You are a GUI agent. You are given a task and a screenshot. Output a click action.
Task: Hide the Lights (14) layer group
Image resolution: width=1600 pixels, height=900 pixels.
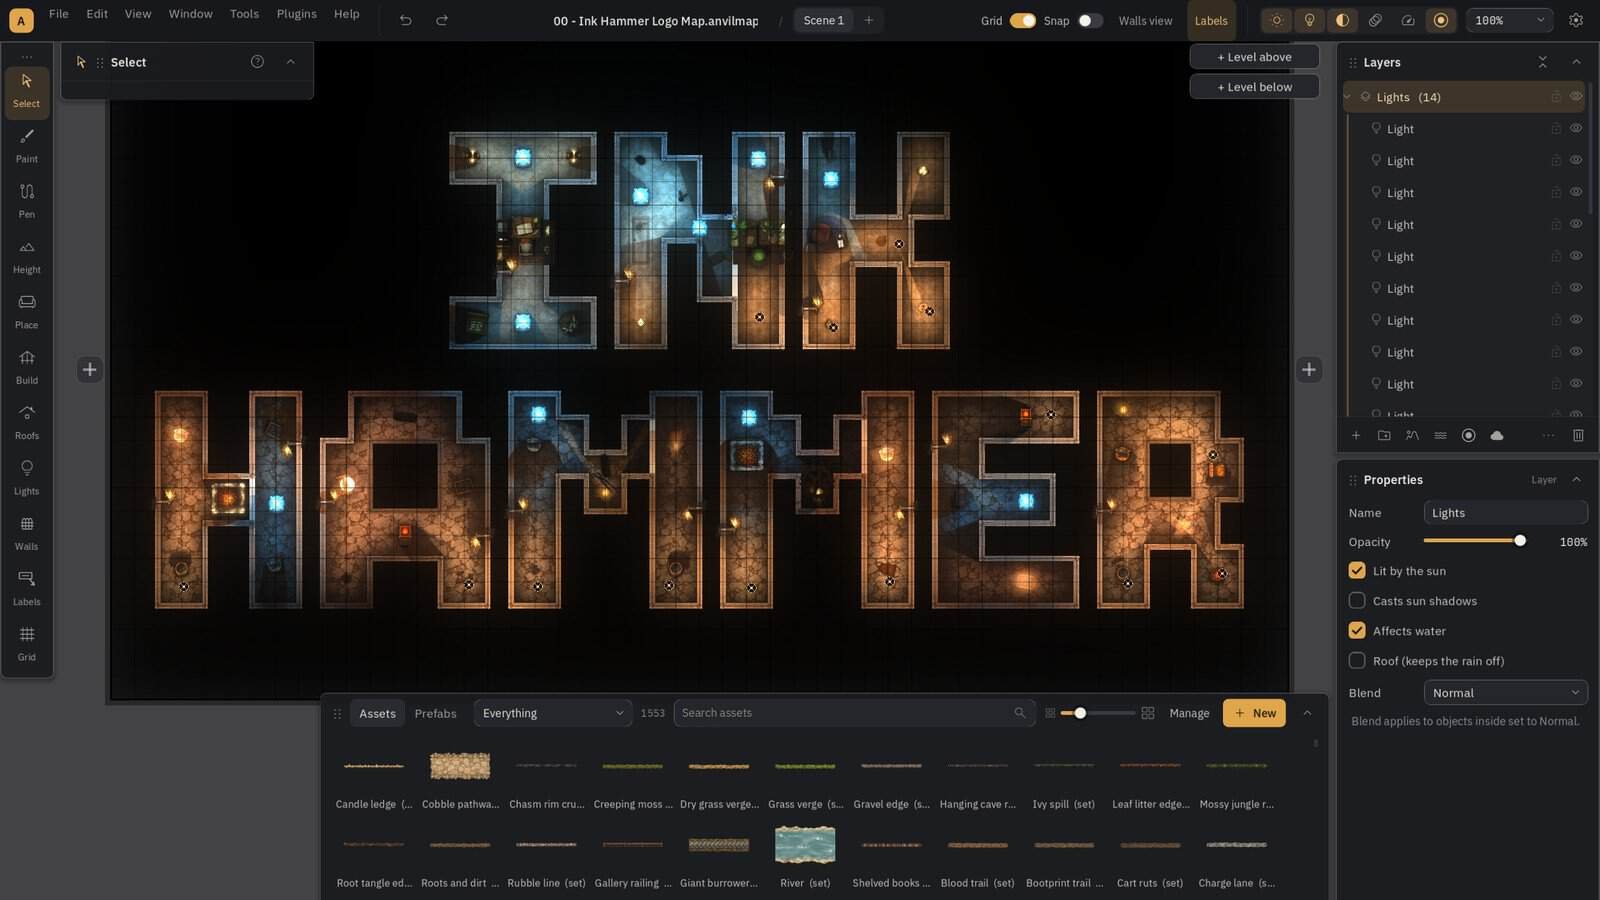(1576, 97)
